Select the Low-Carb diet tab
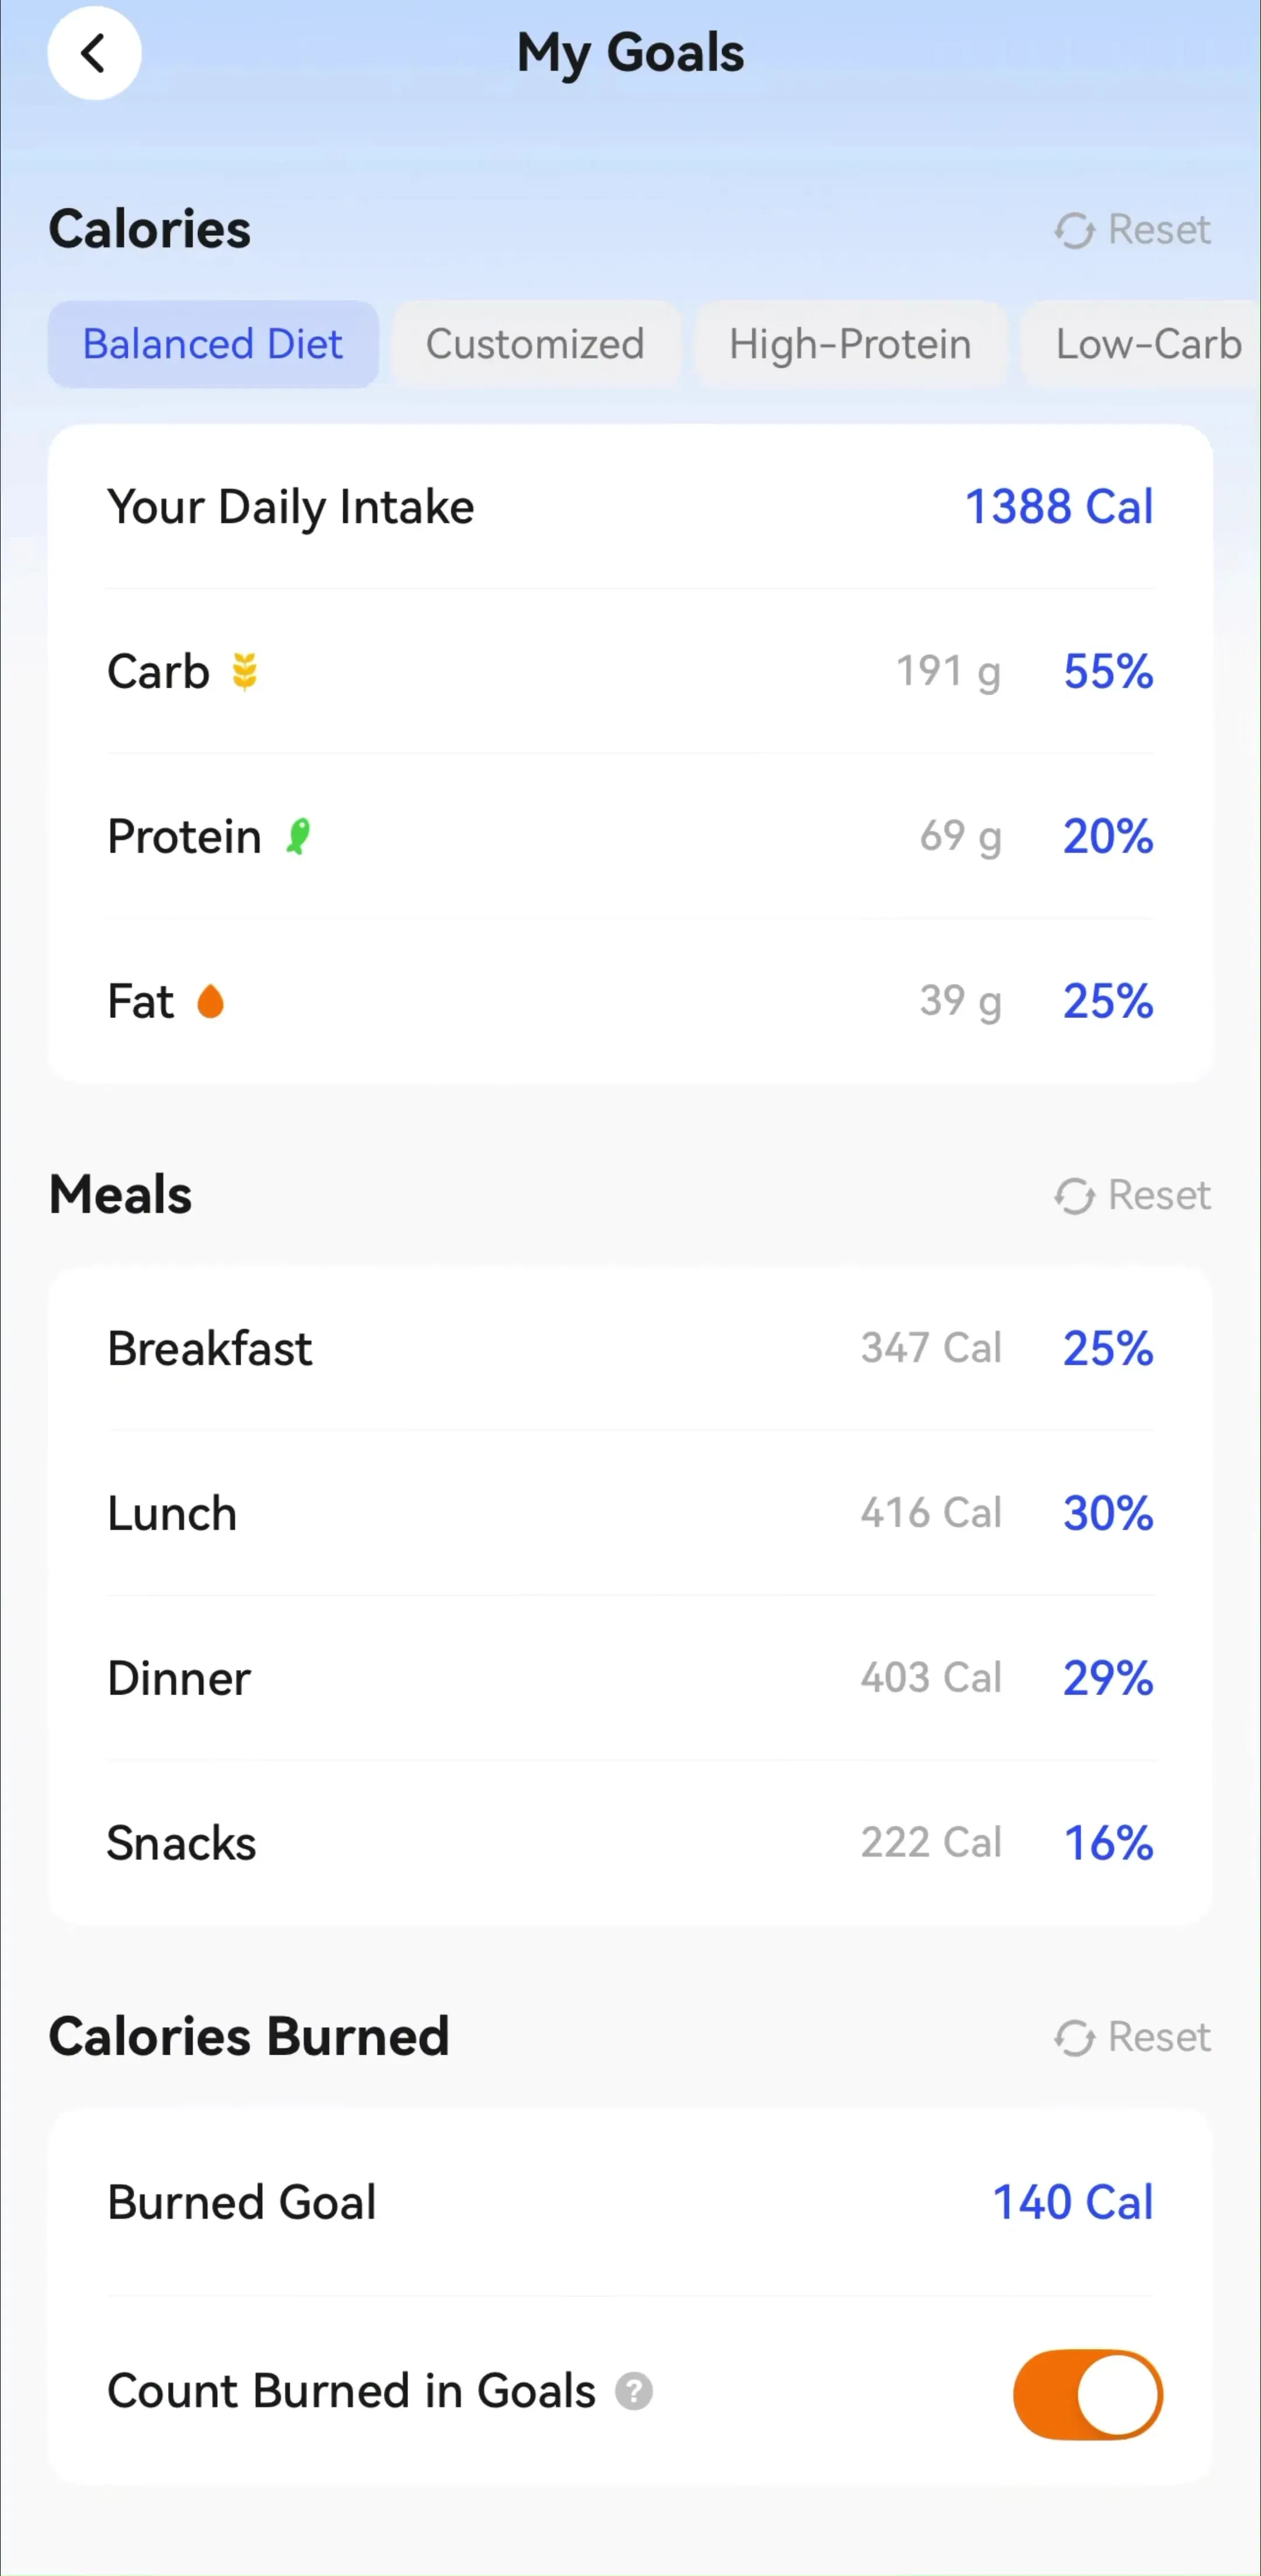This screenshot has width=1261, height=2576. [1148, 344]
